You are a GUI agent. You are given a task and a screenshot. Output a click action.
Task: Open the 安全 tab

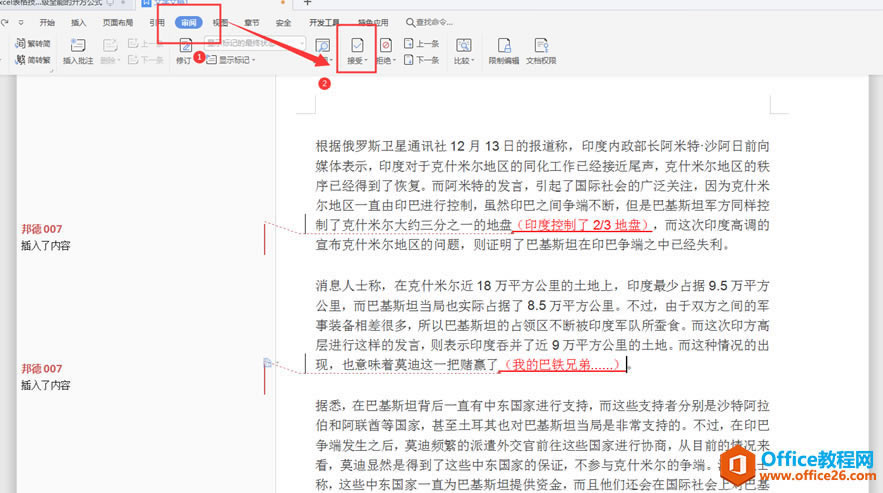[283, 23]
